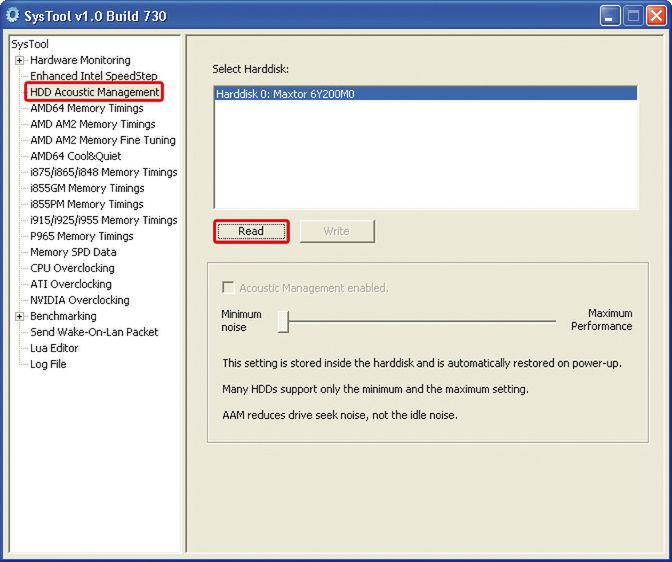This screenshot has height=562, width=672.
Task: Open the Lua Editor
Action: click(x=54, y=348)
